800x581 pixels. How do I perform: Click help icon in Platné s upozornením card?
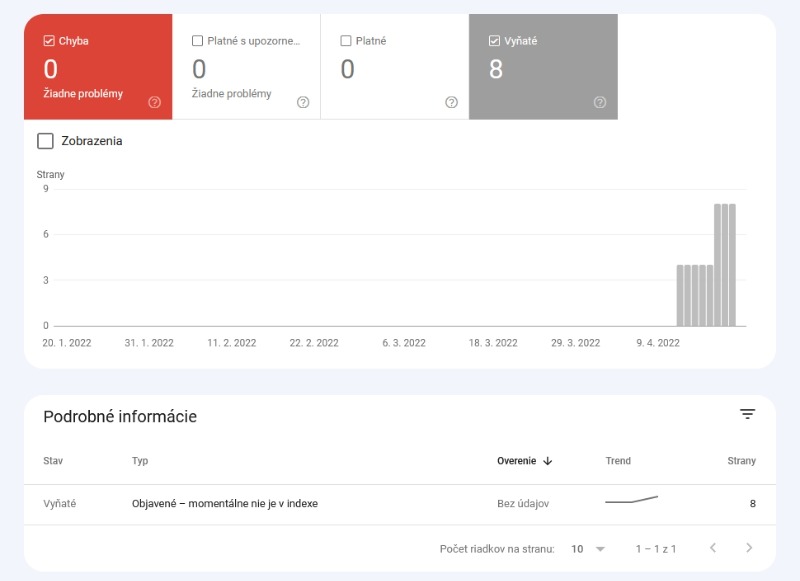(x=303, y=102)
